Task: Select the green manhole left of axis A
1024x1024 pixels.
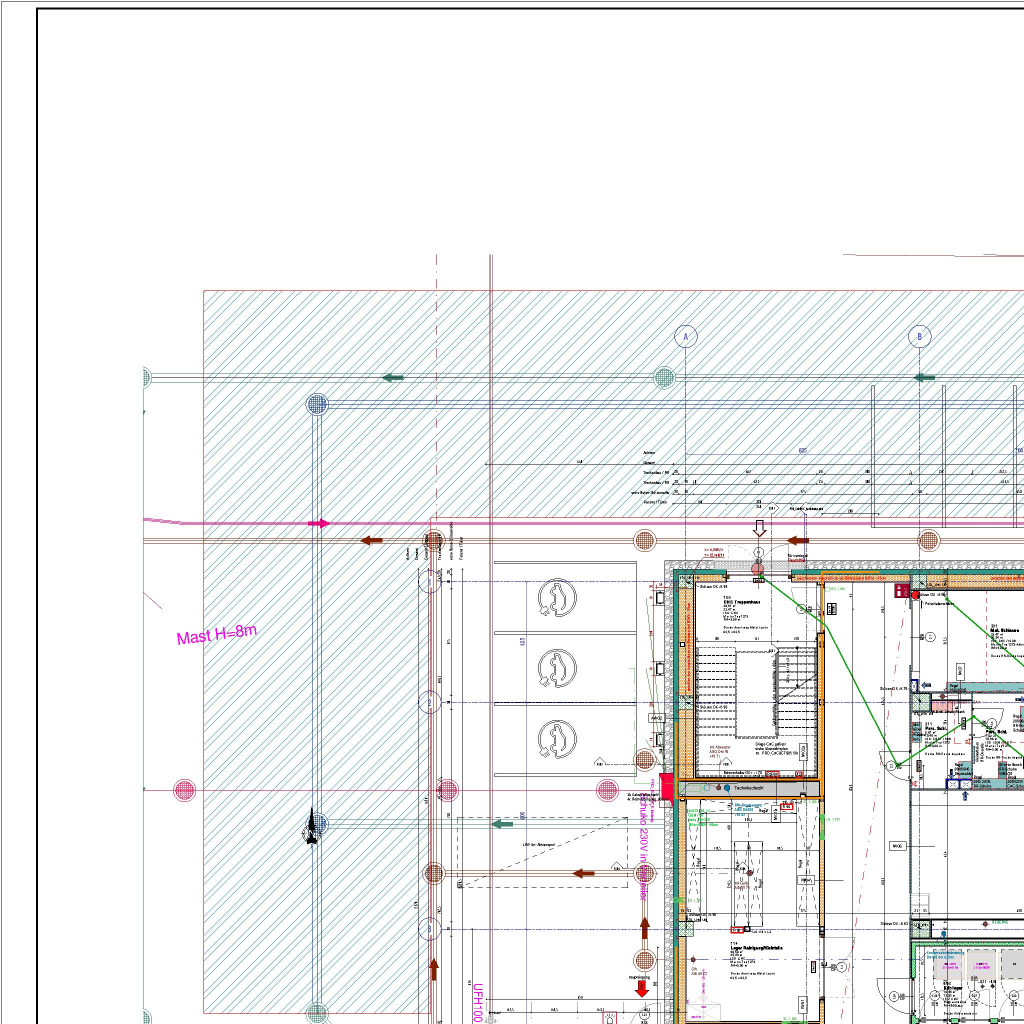Action: pyautogui.click(x=664, y=377)
